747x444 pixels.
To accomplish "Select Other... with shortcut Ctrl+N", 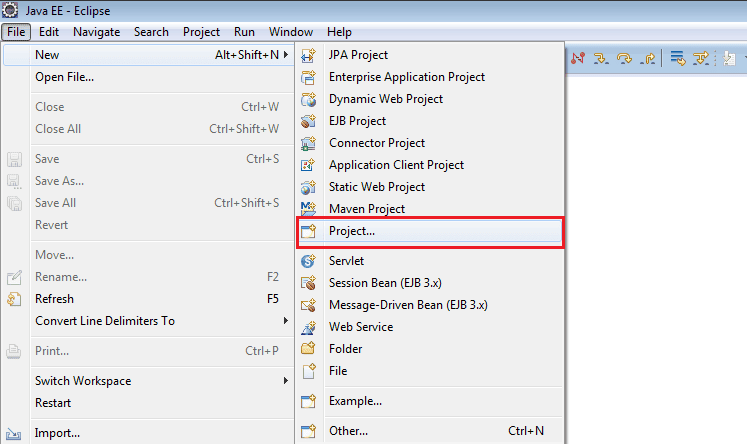I will tap(430, 431).
